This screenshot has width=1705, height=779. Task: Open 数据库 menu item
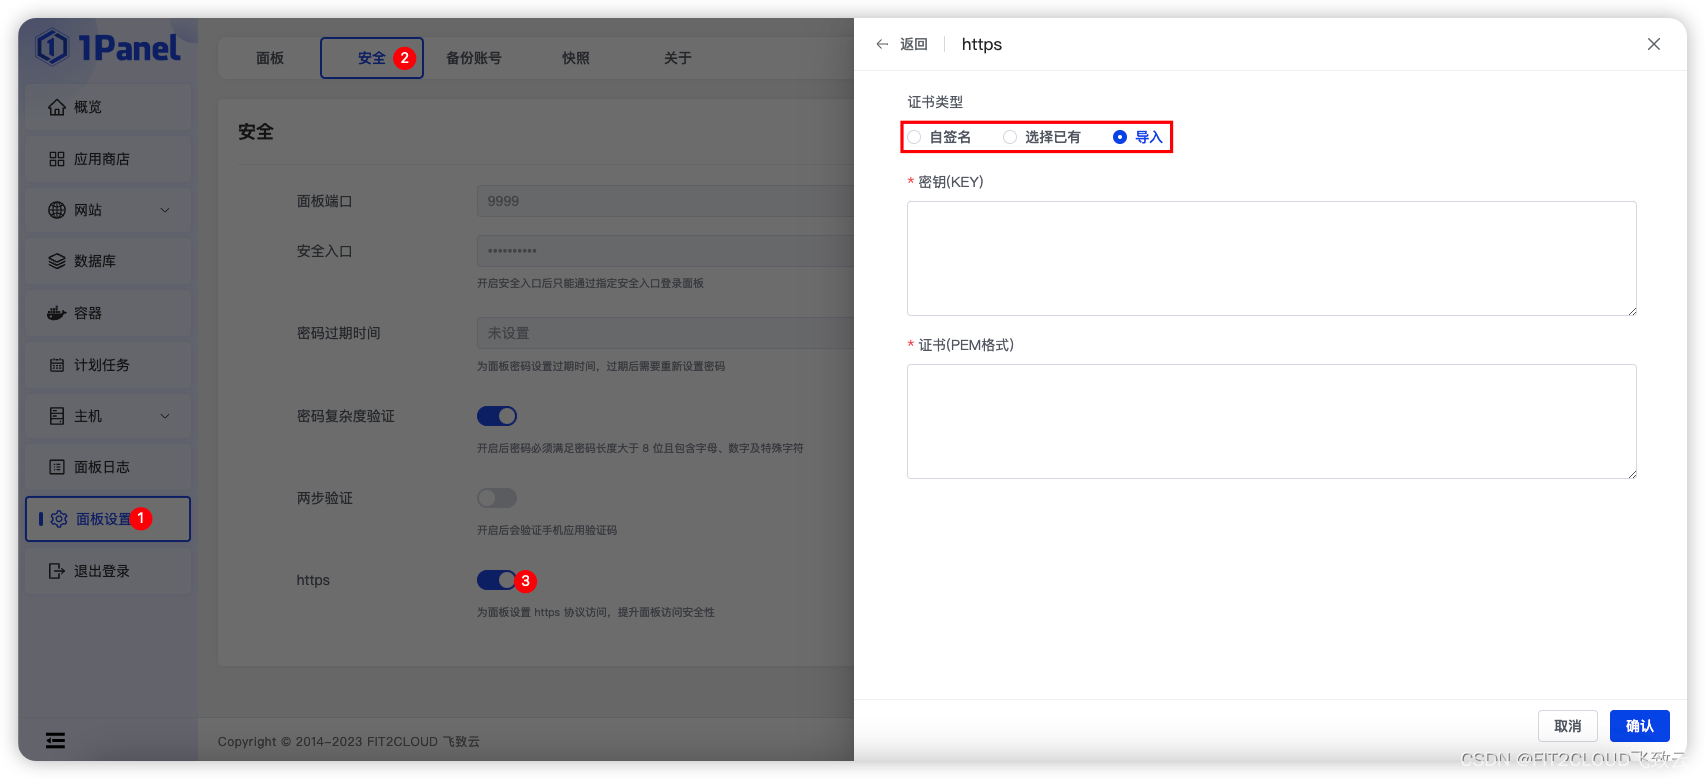(108, 261)
